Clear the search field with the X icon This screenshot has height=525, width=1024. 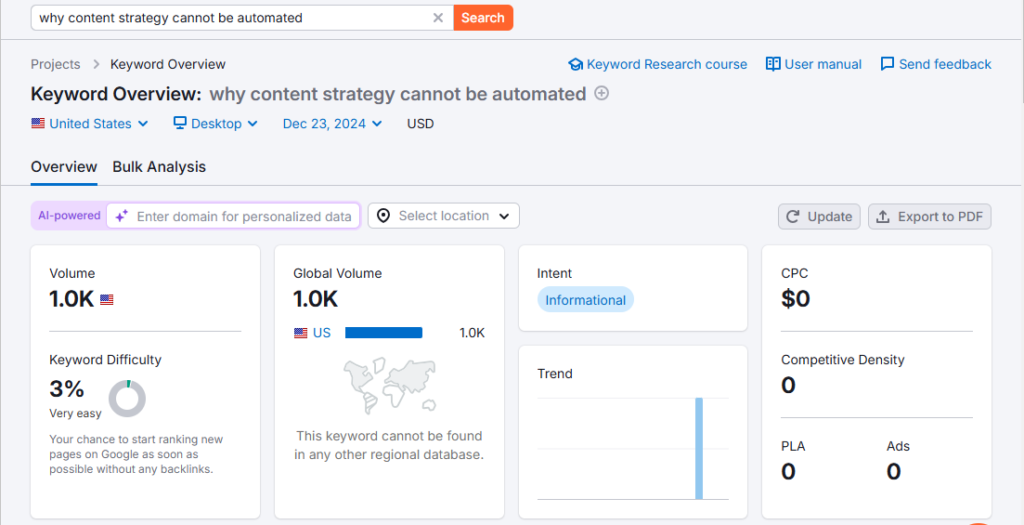438,18
